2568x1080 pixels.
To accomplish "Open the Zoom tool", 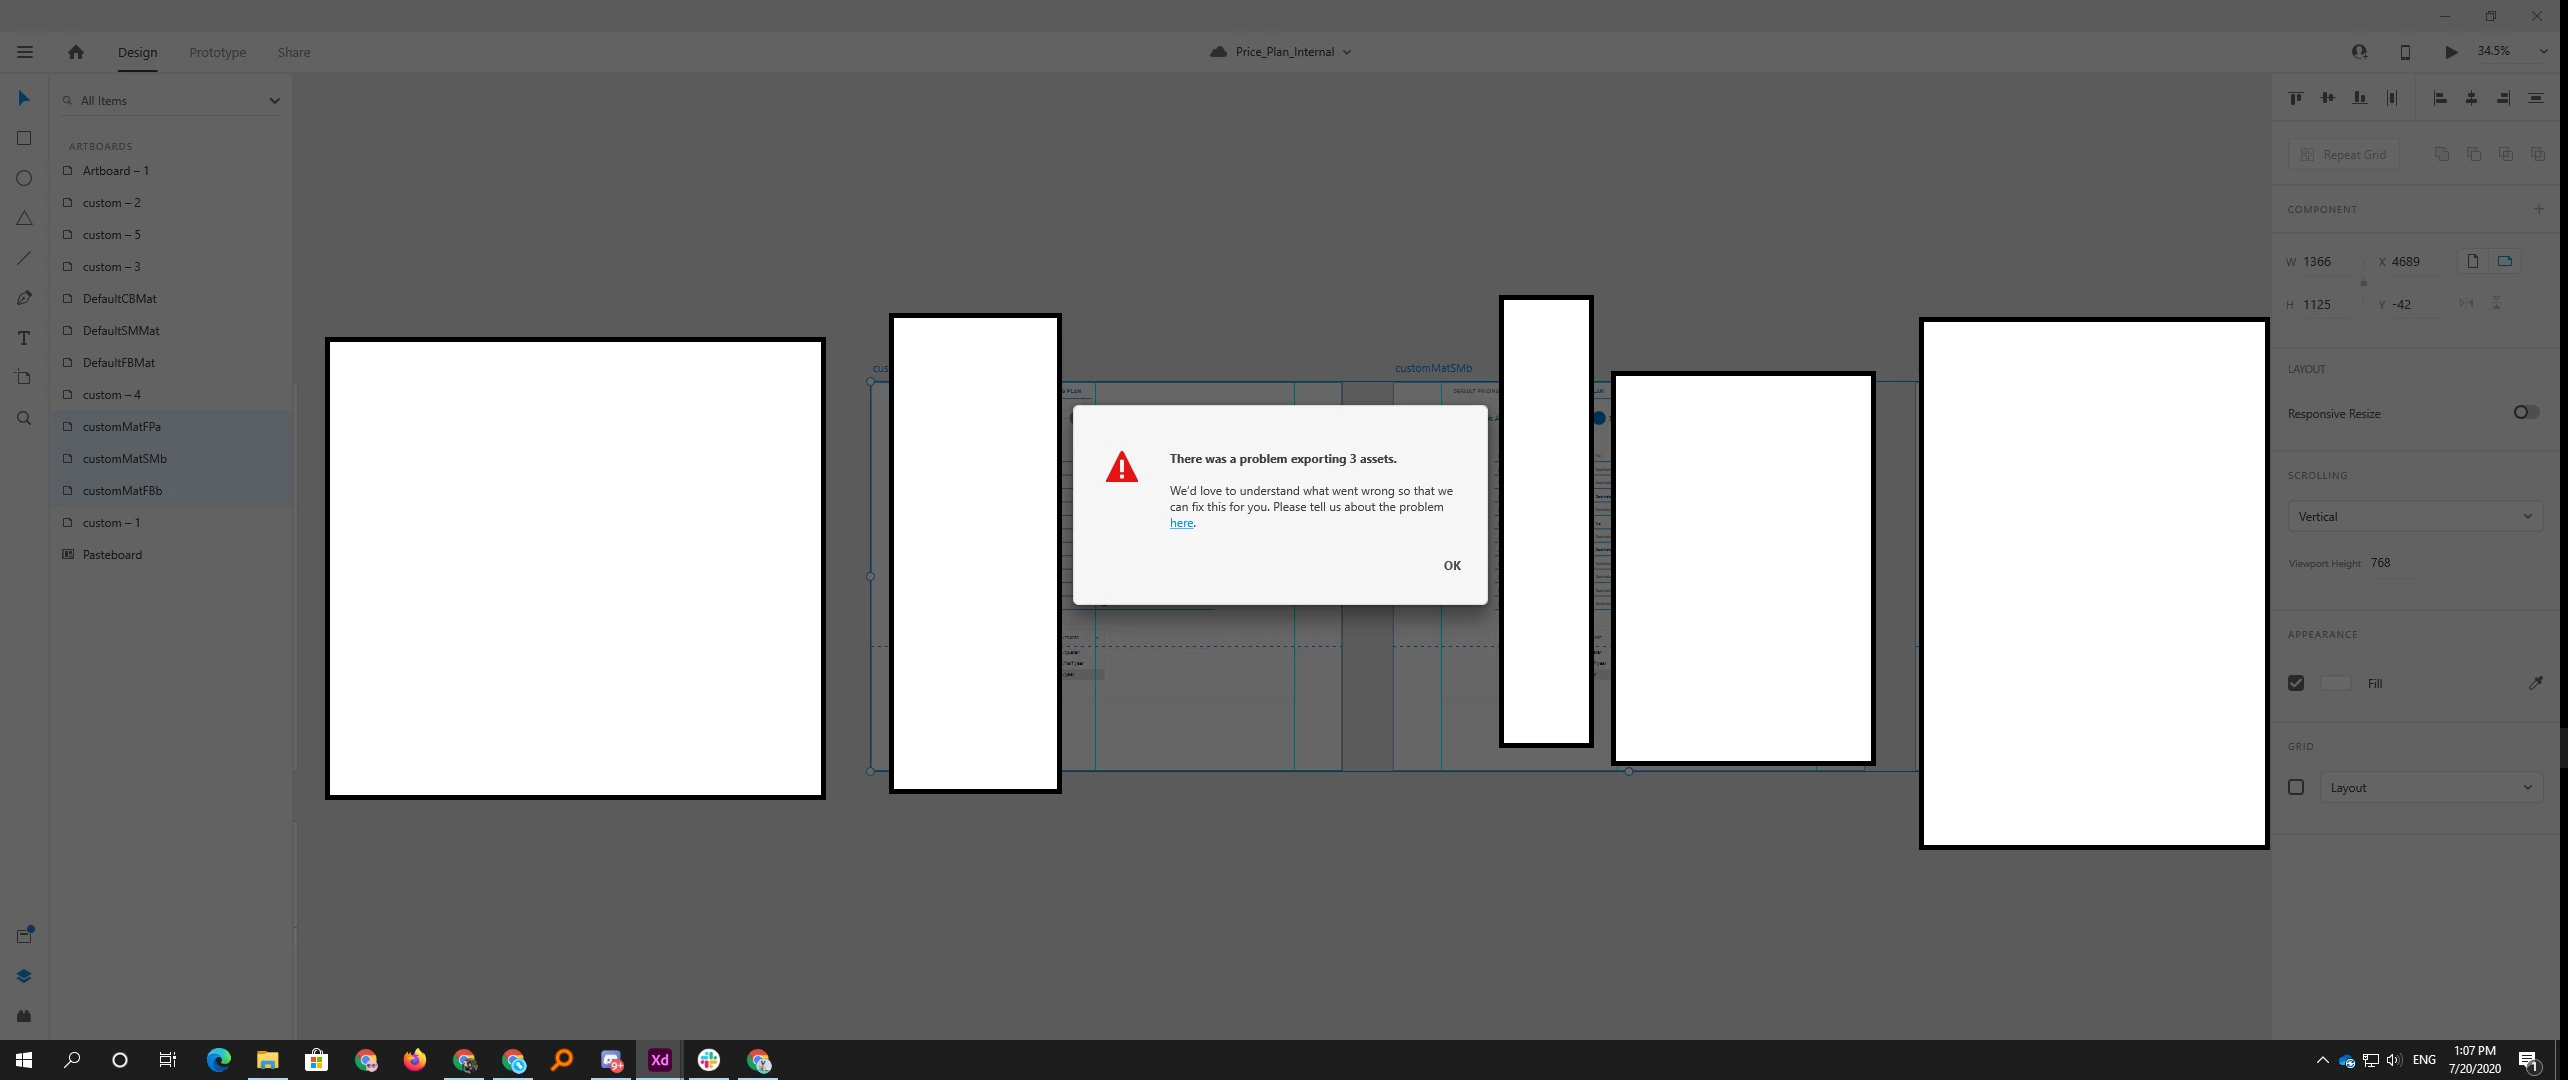I will [24, 418].
